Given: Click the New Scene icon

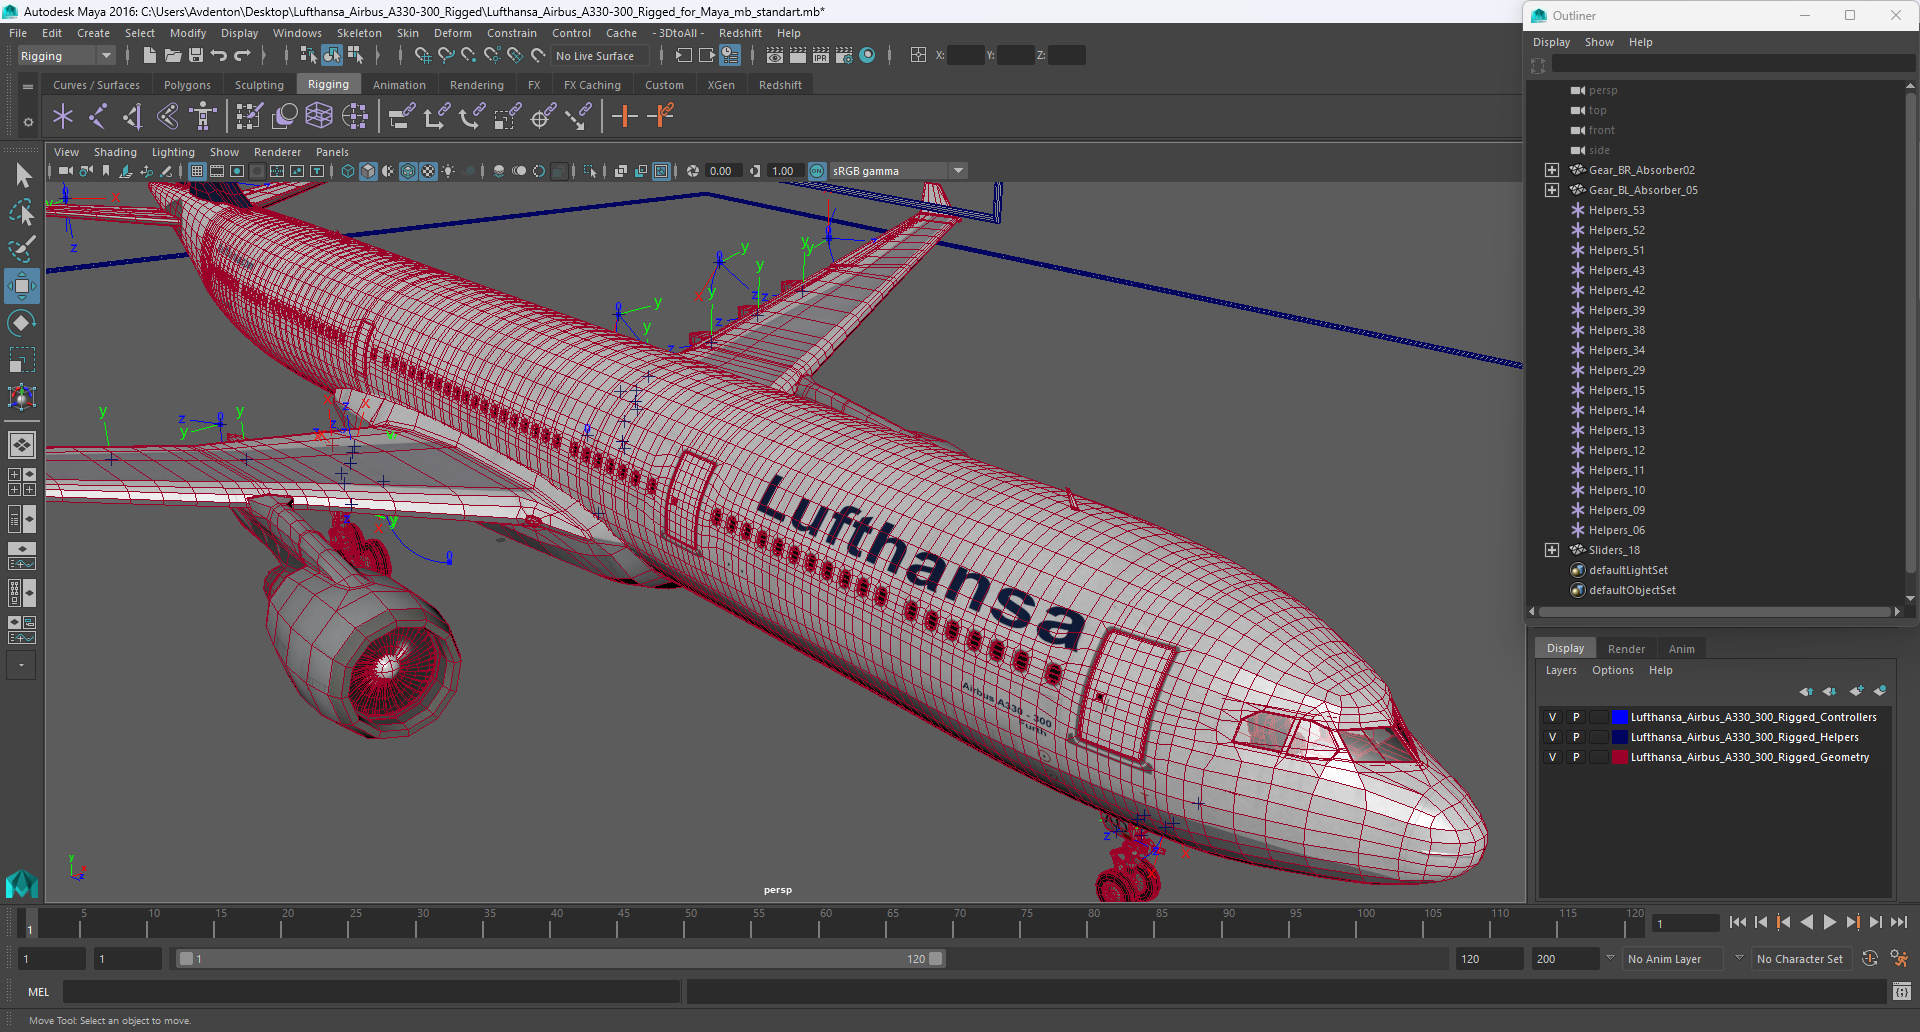Looking at the screenshot, I should pos(149,56).
